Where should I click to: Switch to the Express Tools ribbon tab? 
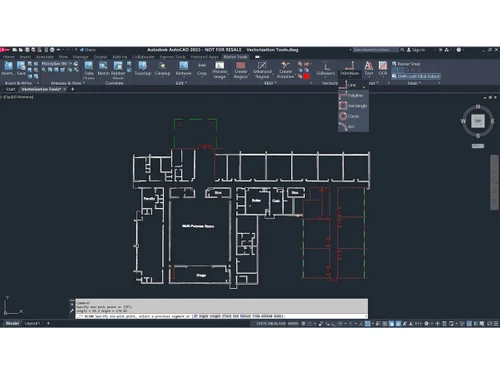tap(172, 57)
